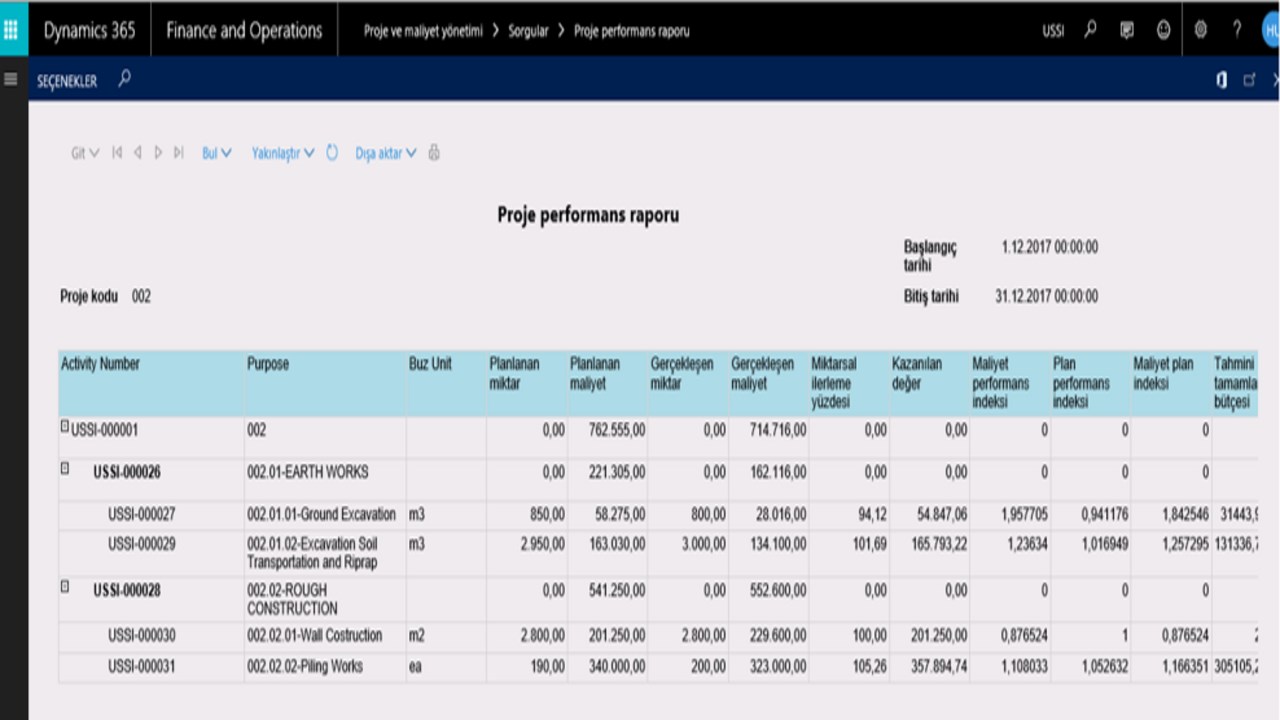The height and width of the screenshot is (720, 1280).
Task: Switch the USSI company selector
Action: (1053, 31)
